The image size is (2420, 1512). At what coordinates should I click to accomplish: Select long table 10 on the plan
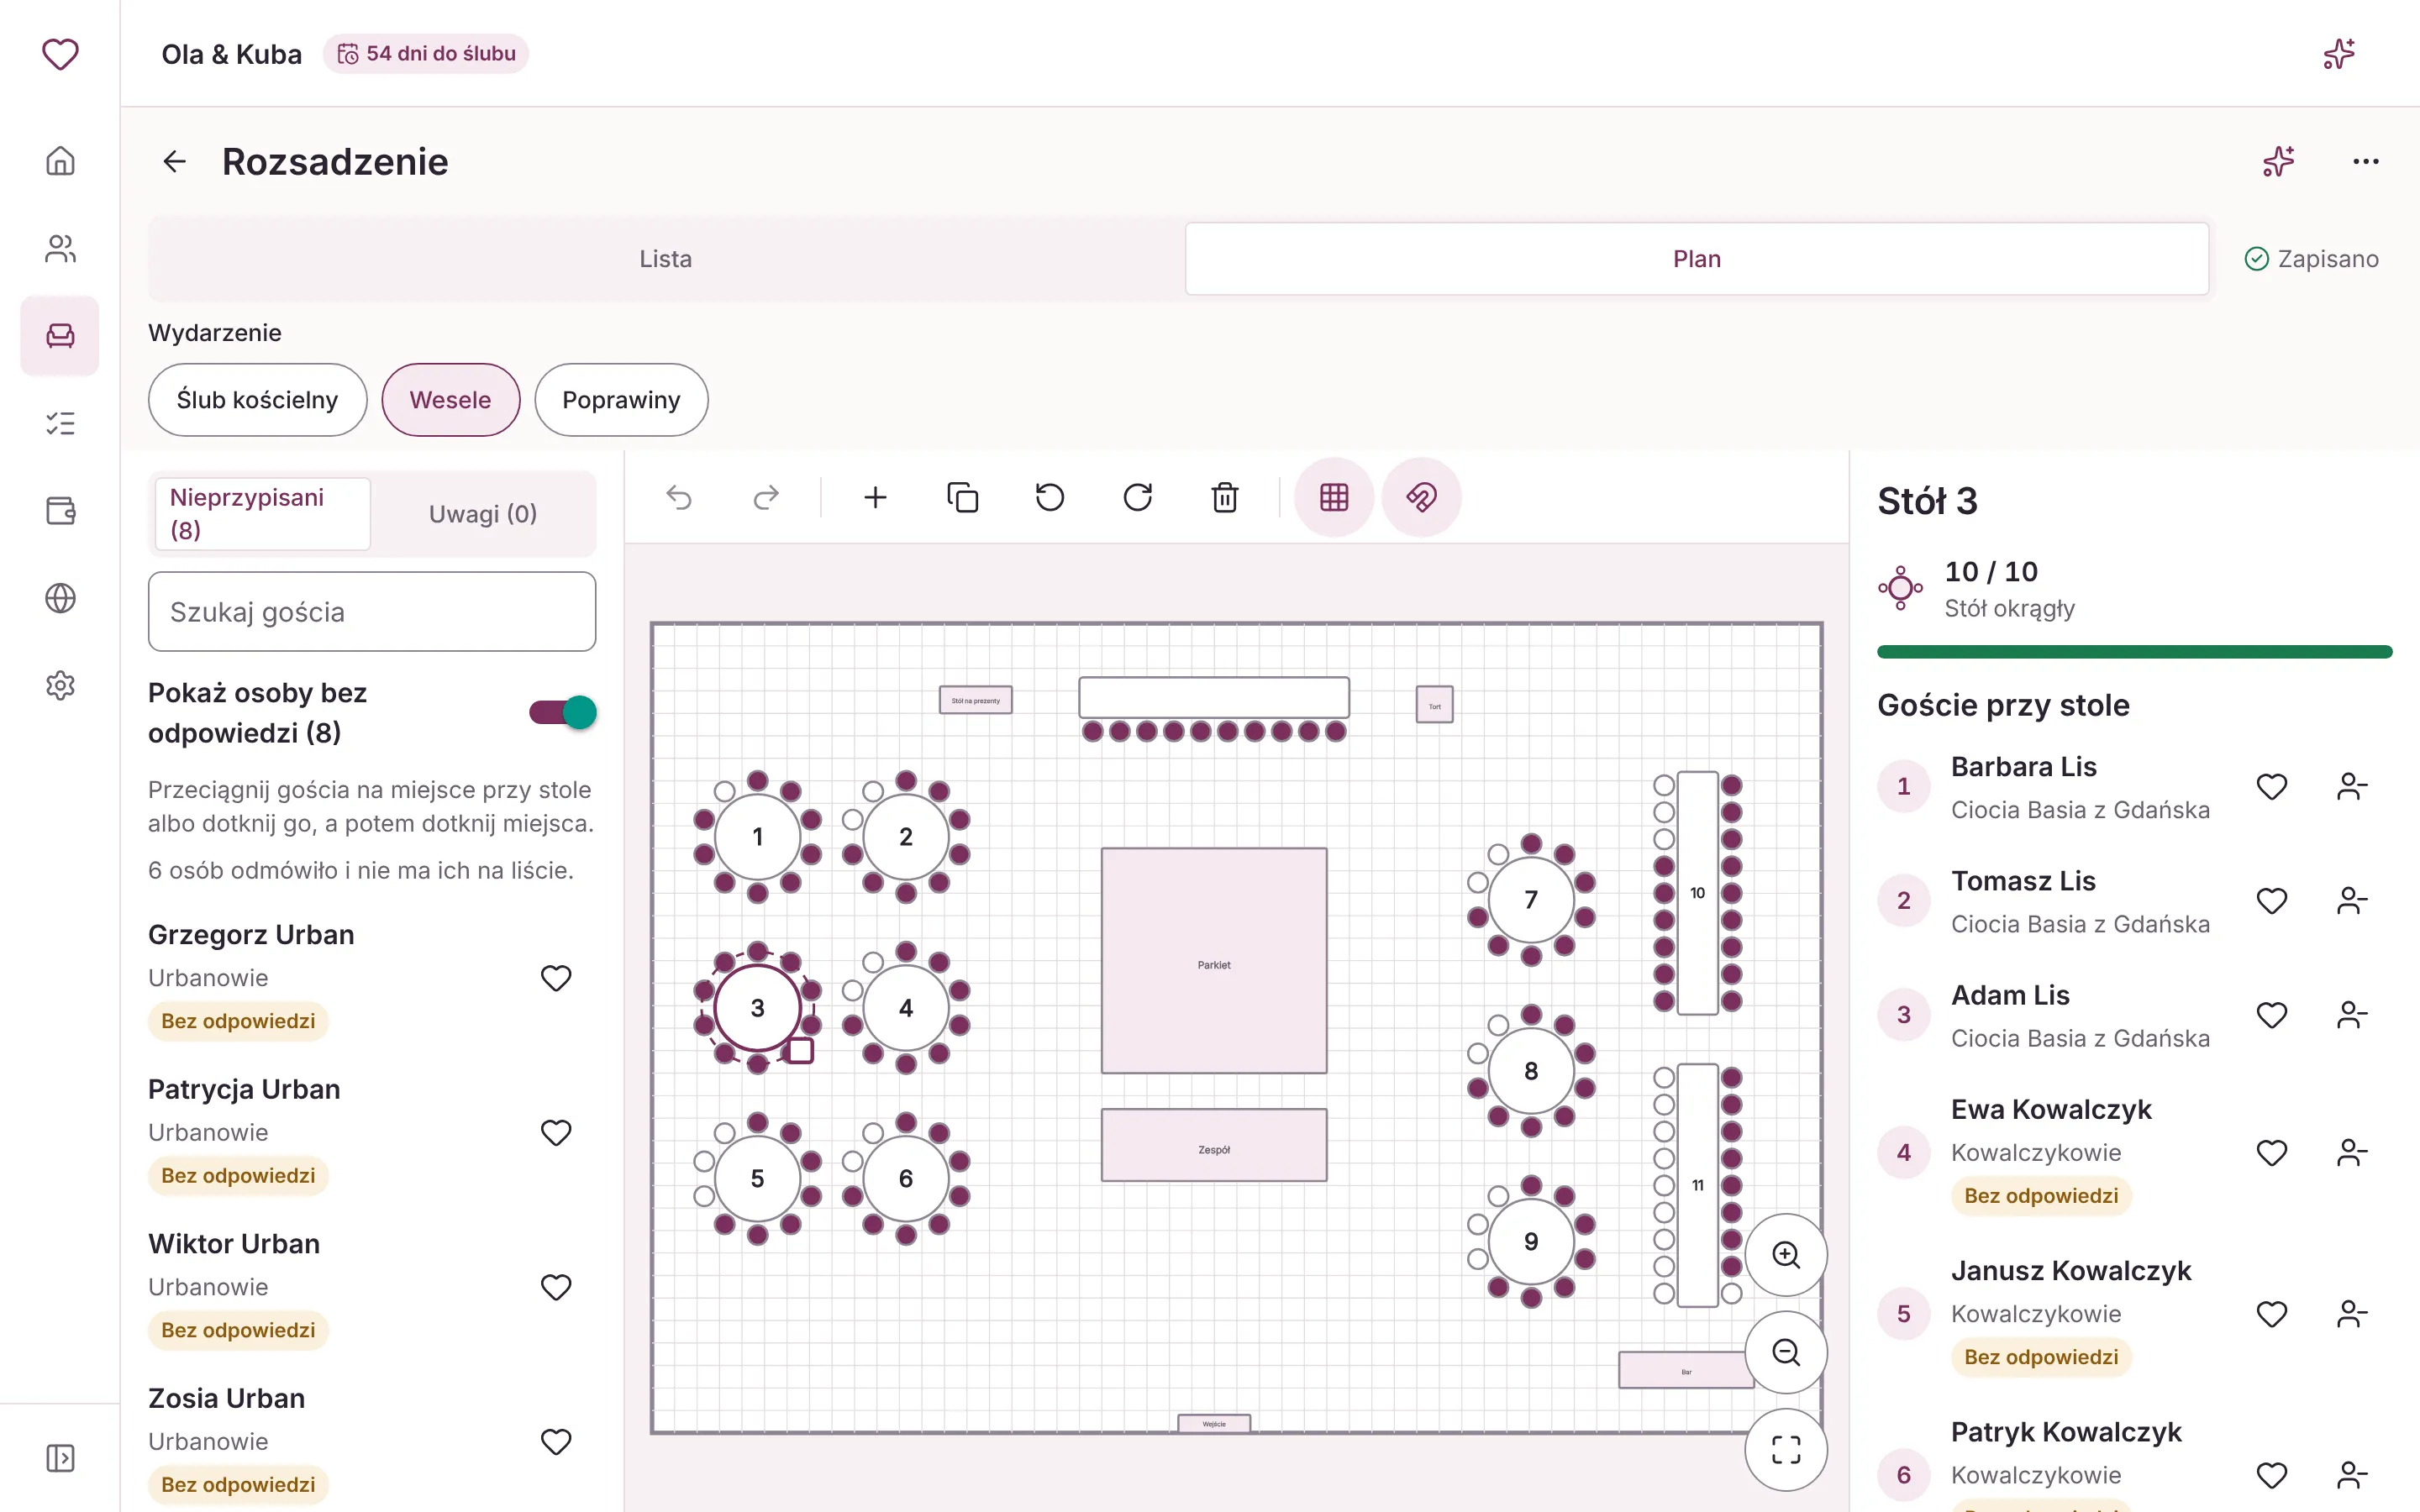[1698, 893]
